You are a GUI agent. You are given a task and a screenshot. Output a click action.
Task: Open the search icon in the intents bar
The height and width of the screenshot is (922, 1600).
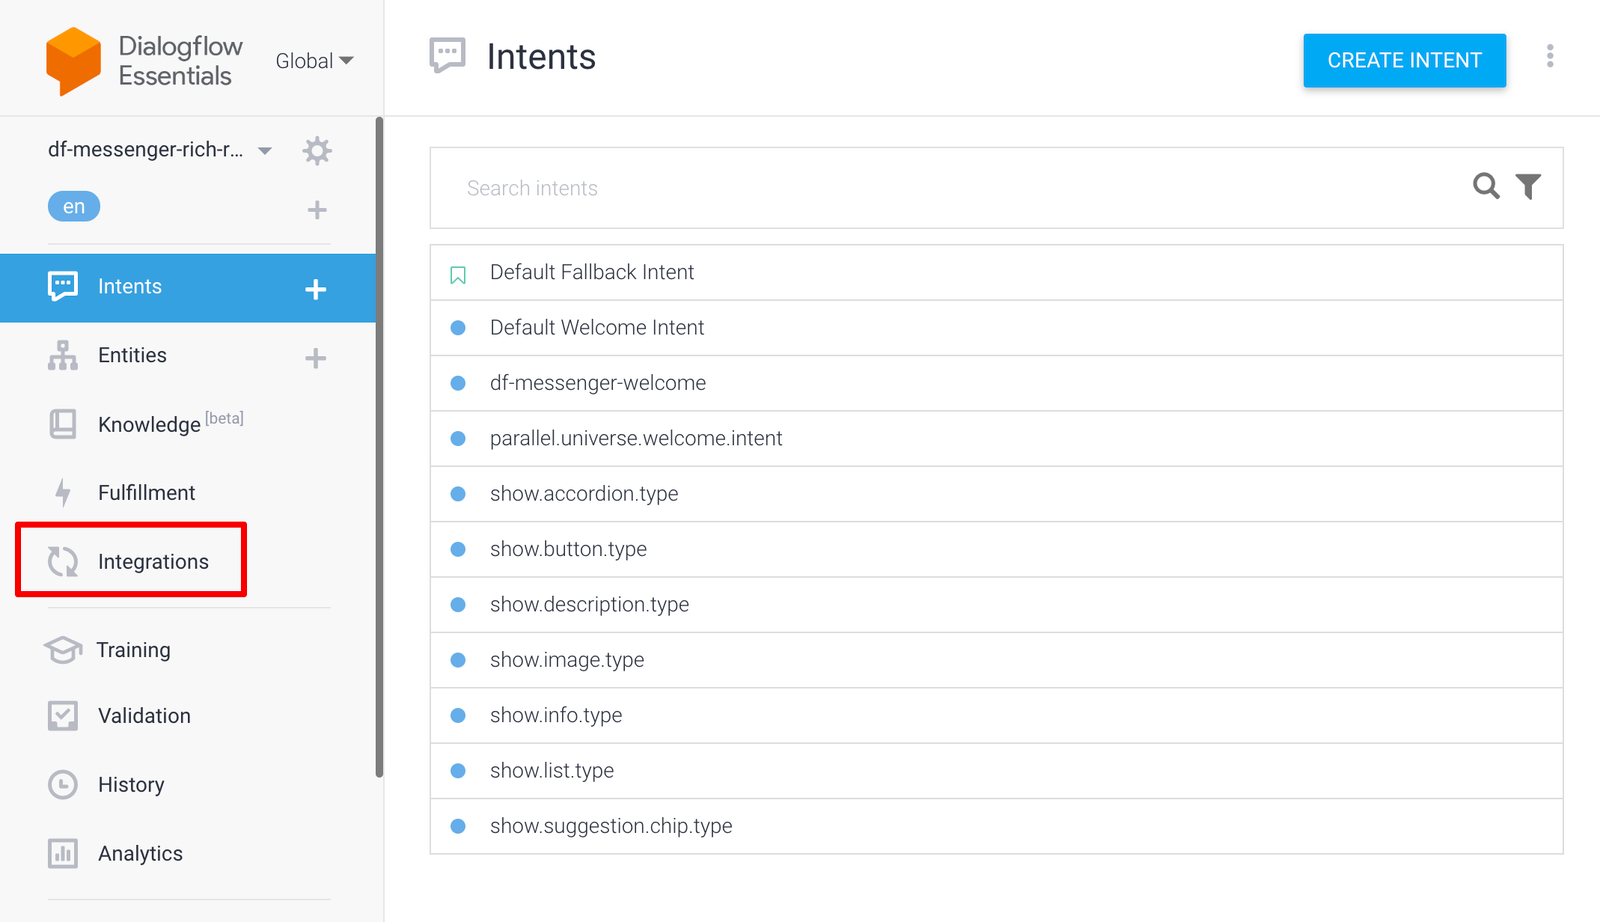[x=1486, y=186]
